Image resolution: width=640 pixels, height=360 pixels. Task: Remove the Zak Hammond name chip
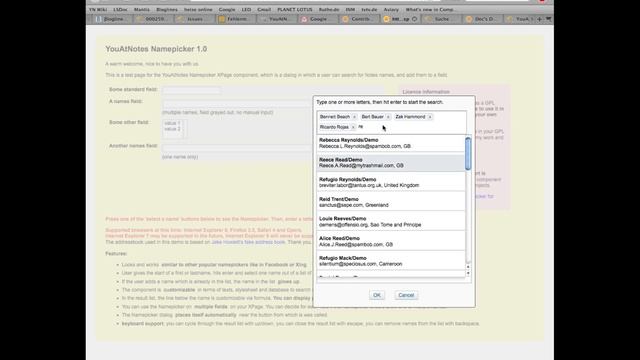430,117
